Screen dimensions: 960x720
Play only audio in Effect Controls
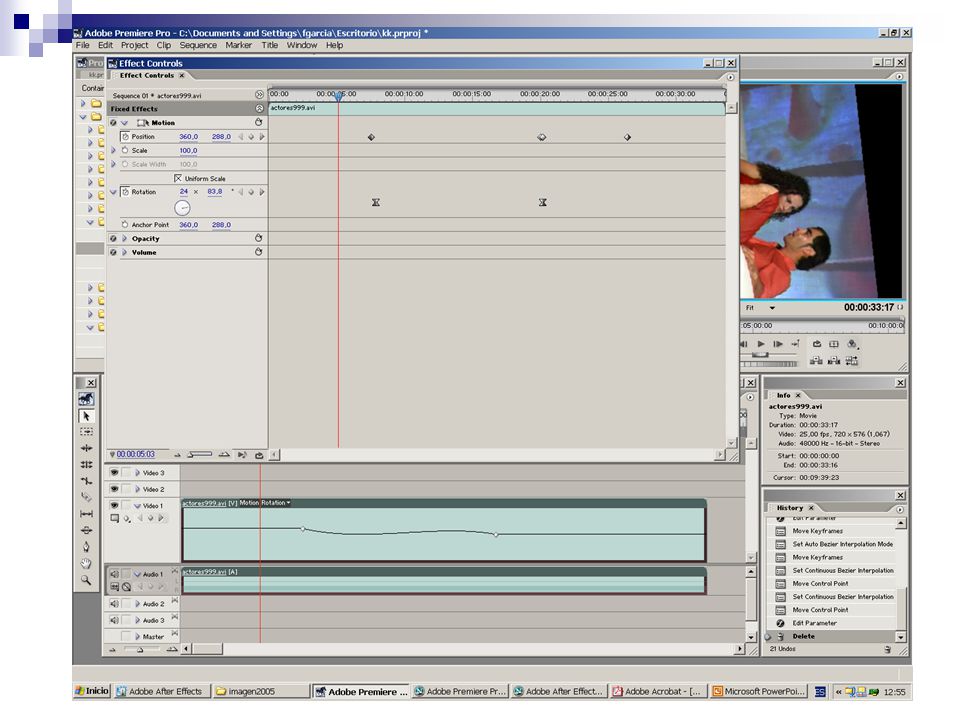click(x=242, y=455)
